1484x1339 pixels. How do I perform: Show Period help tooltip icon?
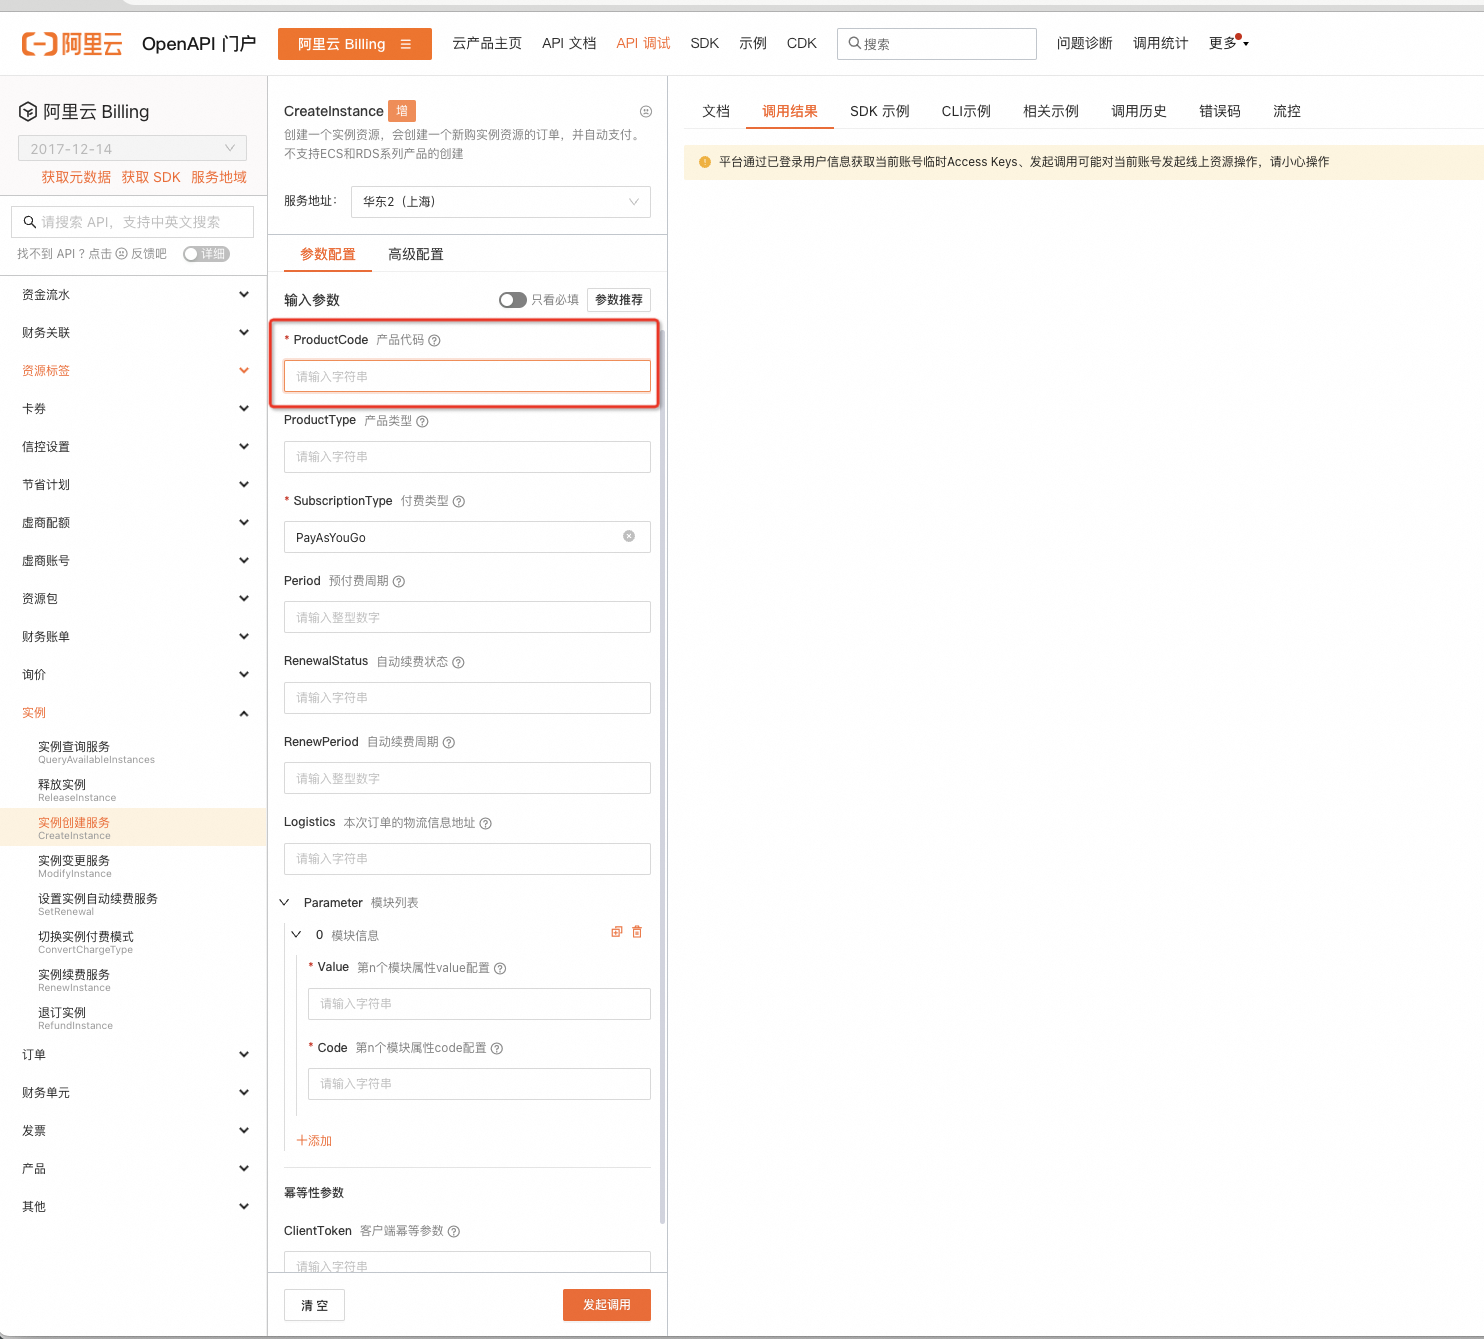click(399, 581)
